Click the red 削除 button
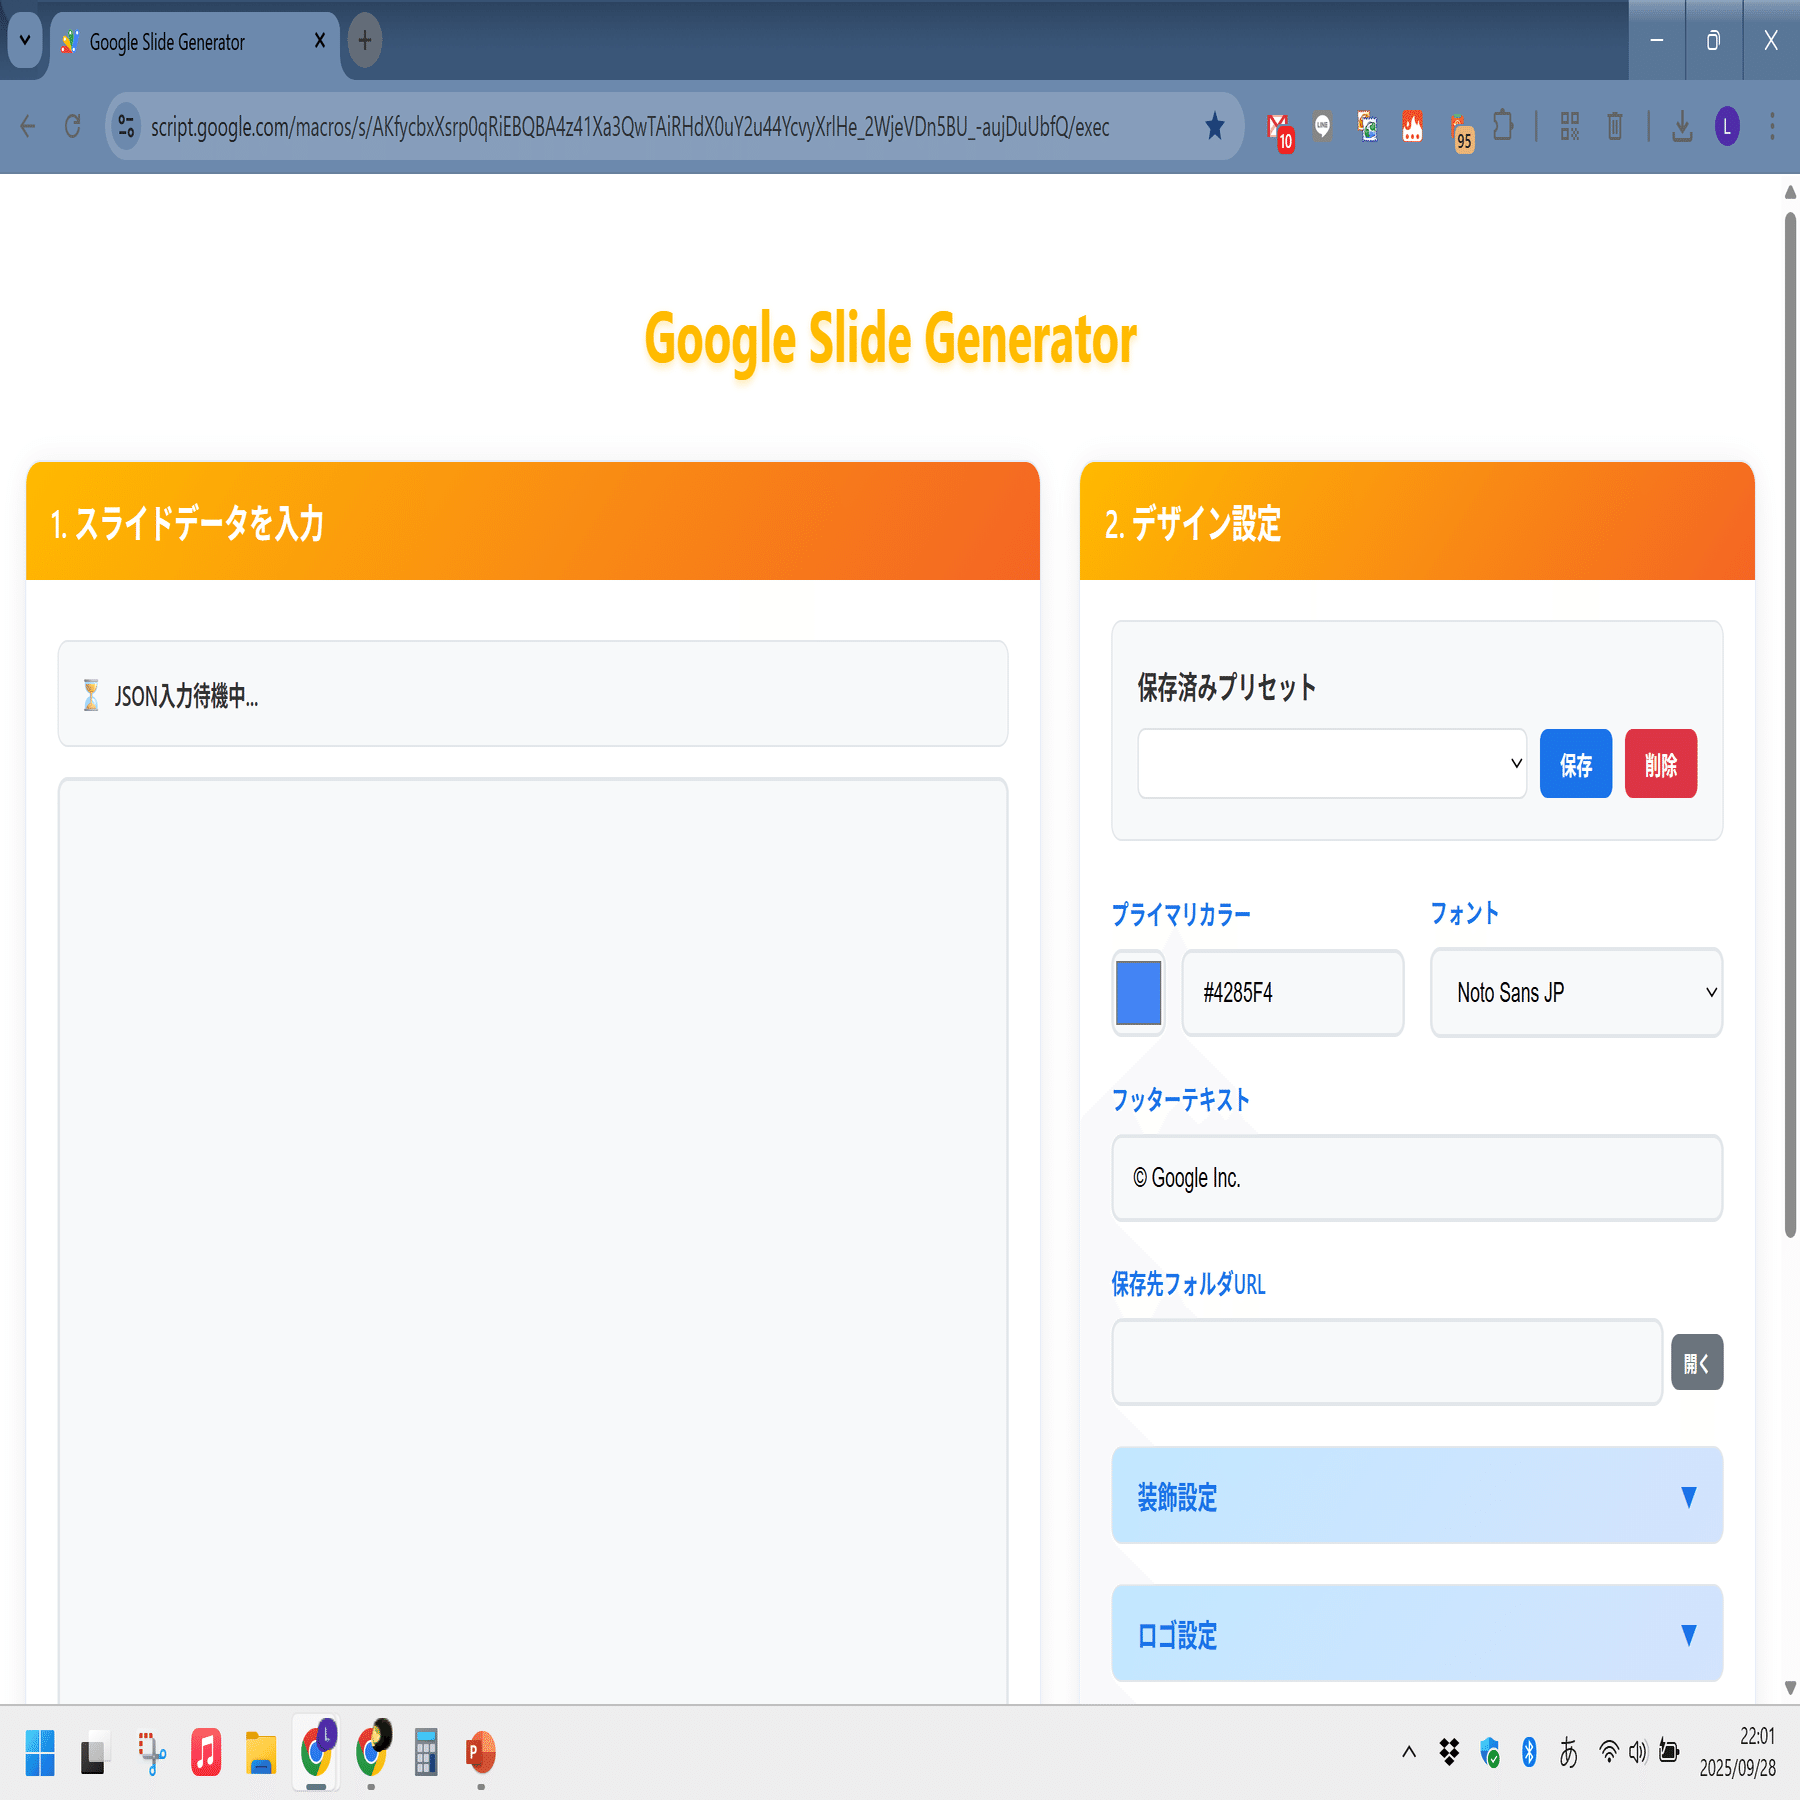Viewport: 1800px width, 1800px height. point(1661,764)
